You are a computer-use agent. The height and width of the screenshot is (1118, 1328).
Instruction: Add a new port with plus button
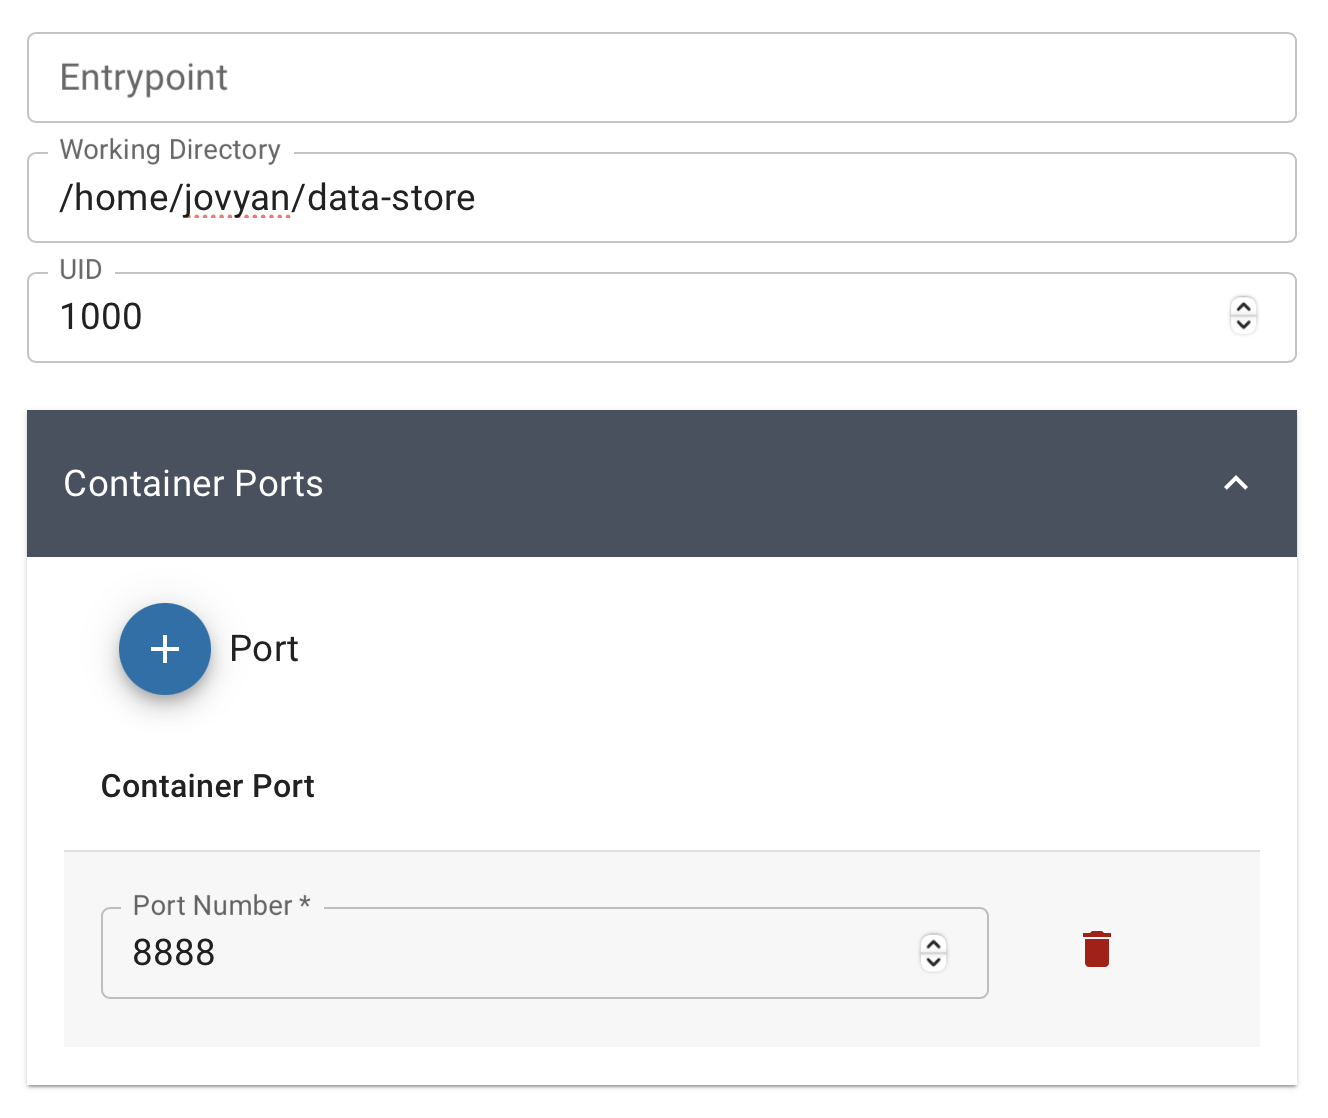[x=165, y=649]
